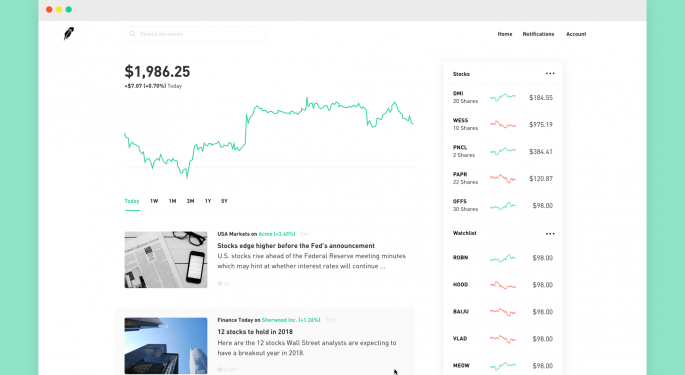The height and width of the screenshot is (375, 685).
Task: Show the 5Y chart range
Action: 224,201
